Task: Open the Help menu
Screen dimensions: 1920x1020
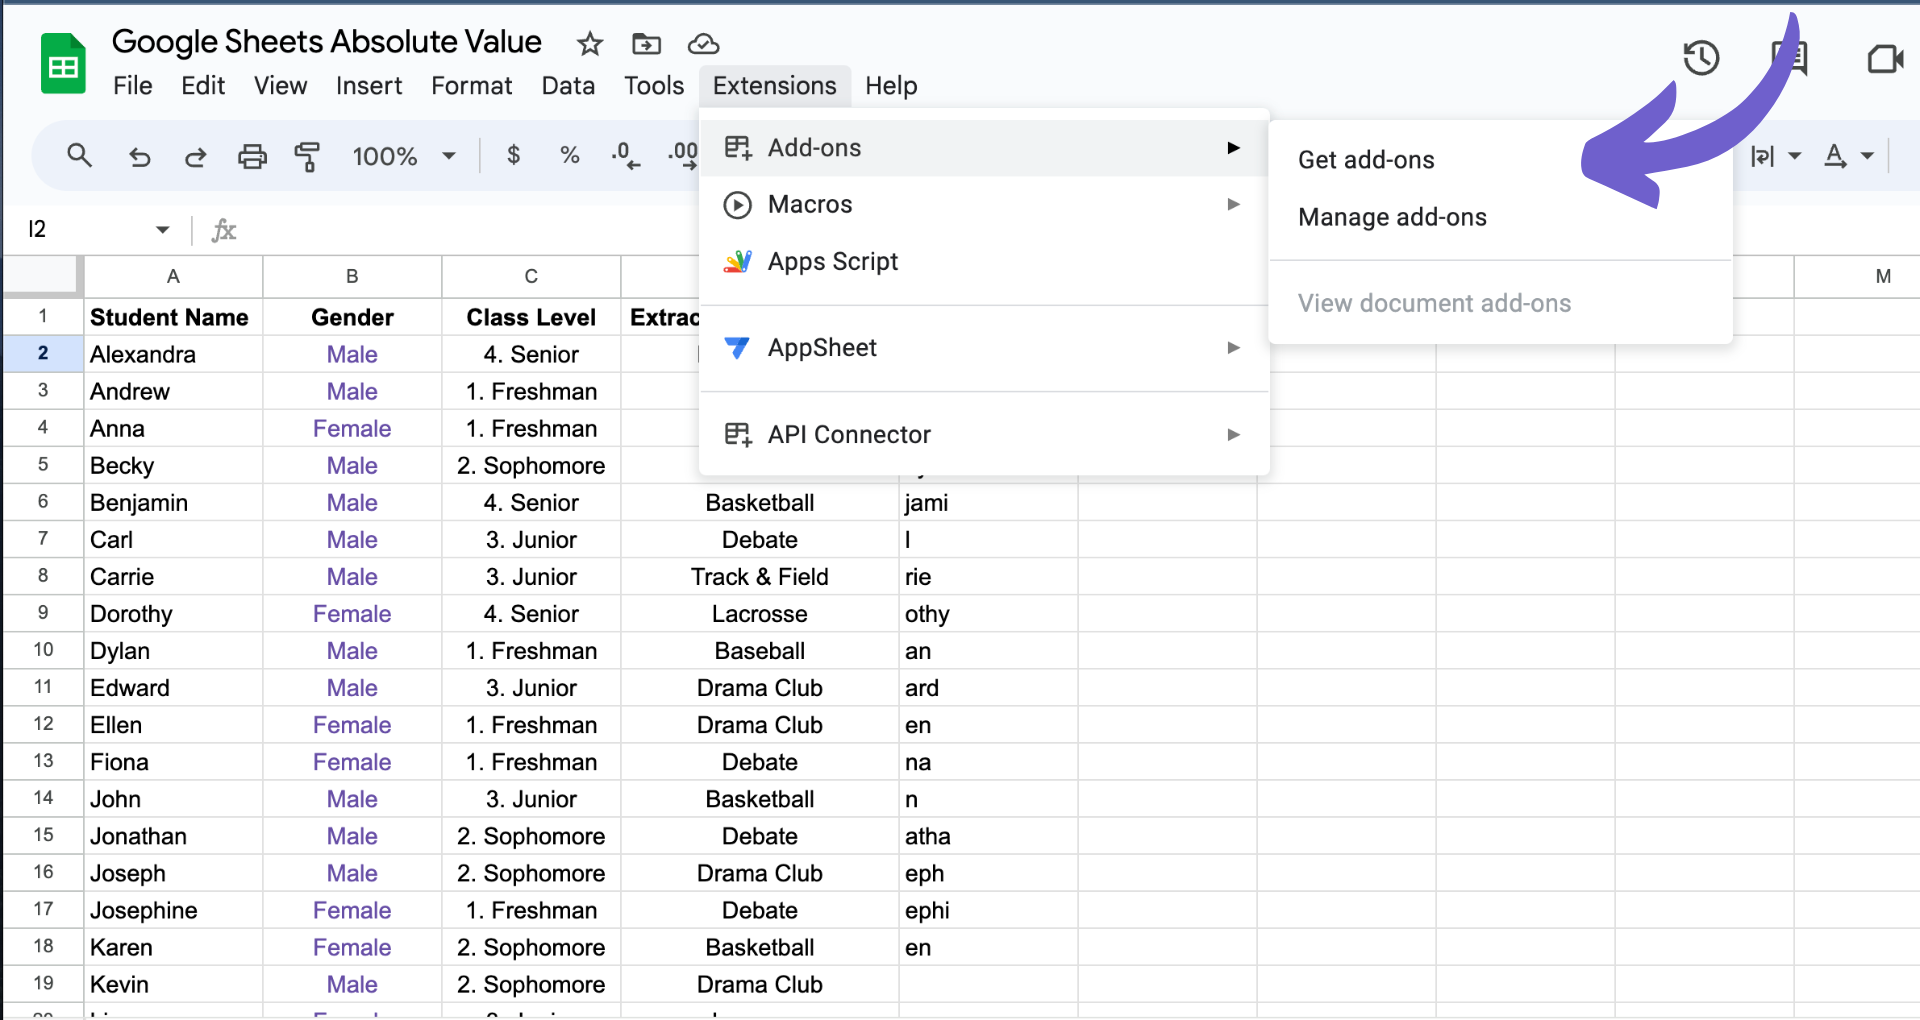Action: click(891, 86)
